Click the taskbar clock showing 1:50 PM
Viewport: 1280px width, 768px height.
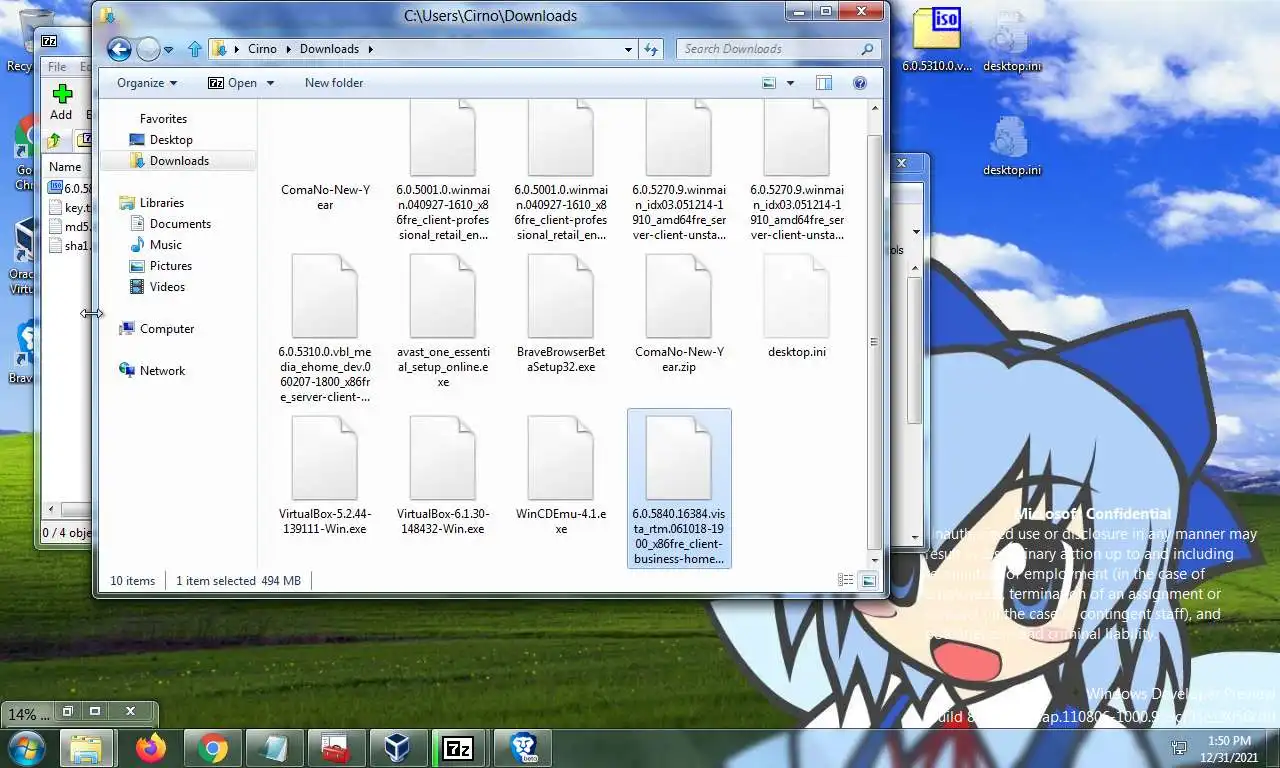[1229, 749]
